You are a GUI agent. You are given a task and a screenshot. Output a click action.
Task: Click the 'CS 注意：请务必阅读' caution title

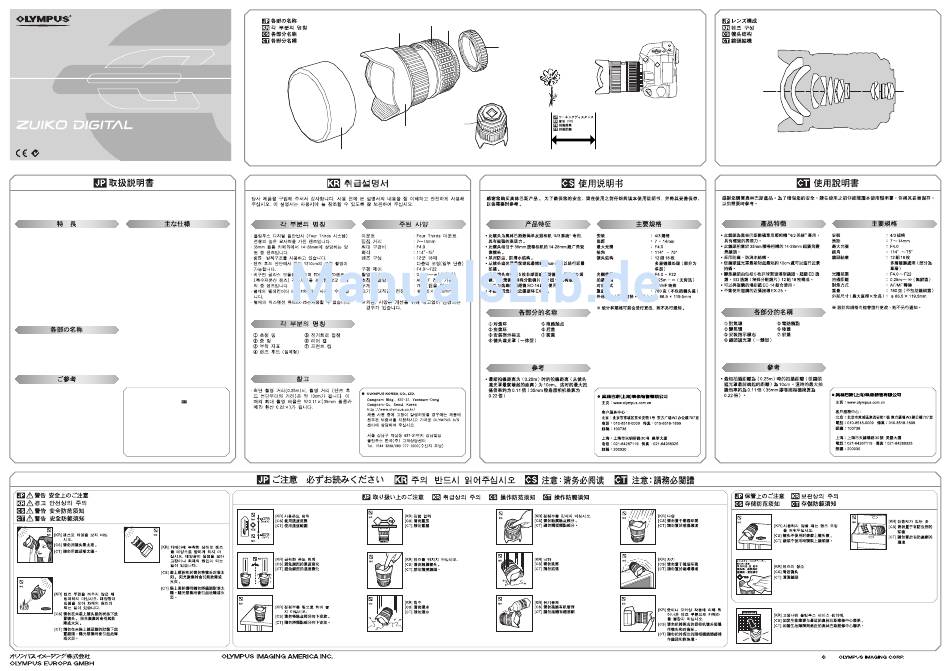coord(565,480)
